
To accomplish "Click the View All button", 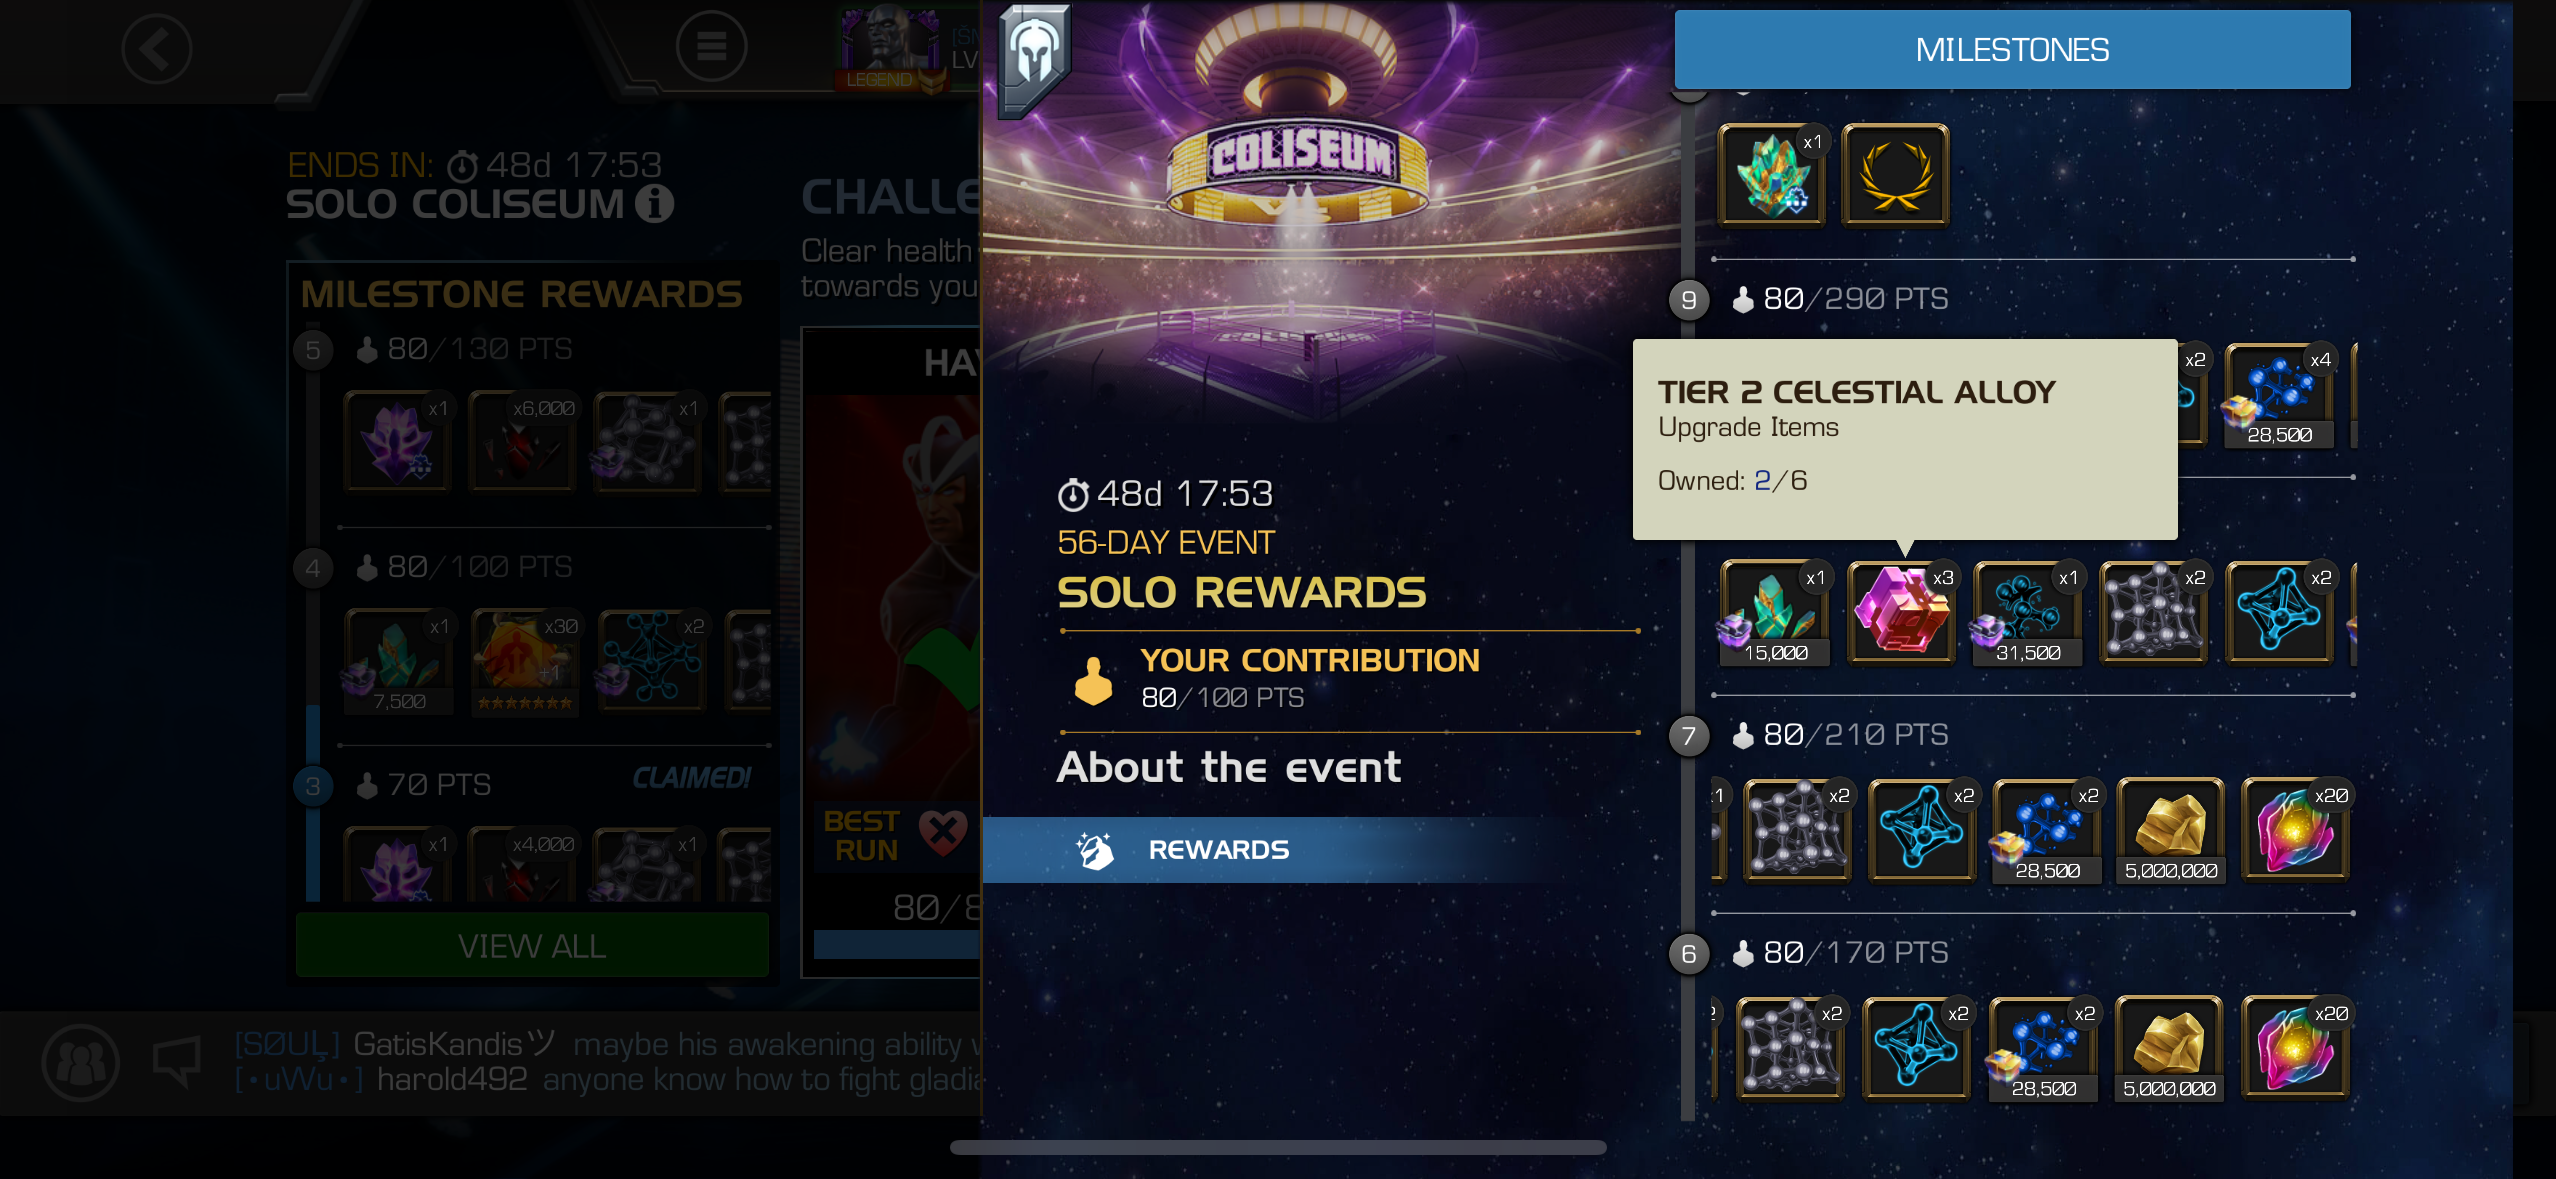I will click(532, 946).
